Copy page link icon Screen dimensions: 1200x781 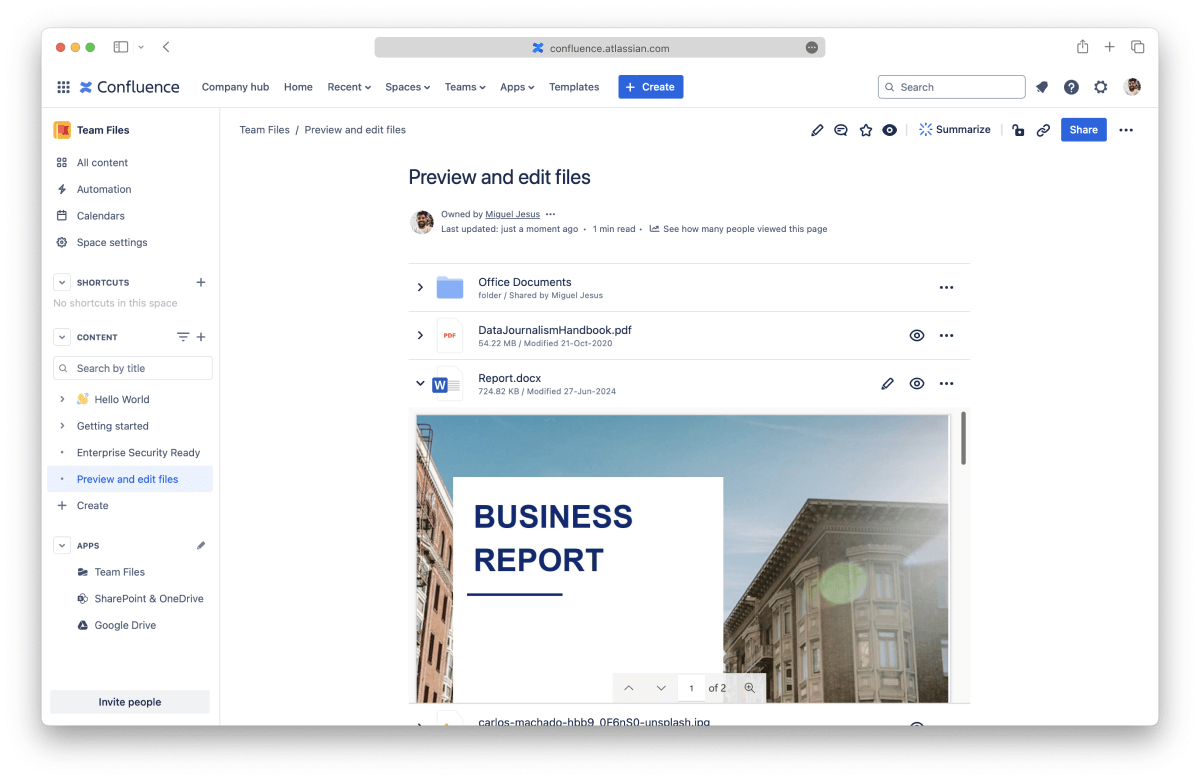(x=1043, y=130)
